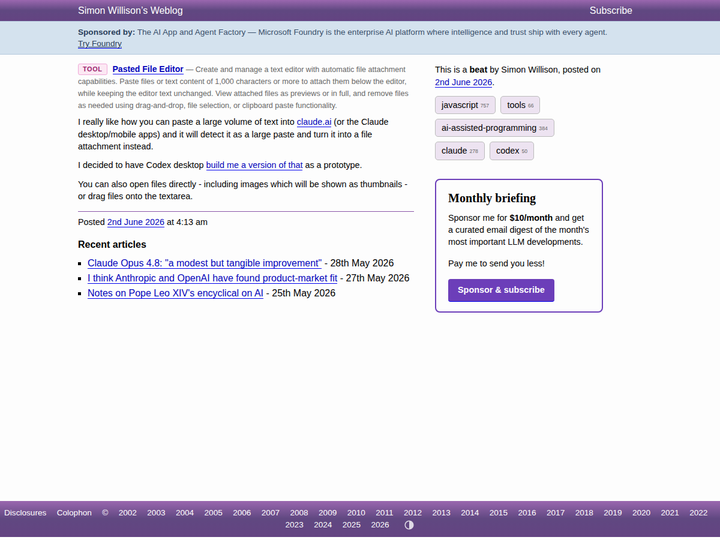720x540 pixels.
Task: Open Colophon footer link
Action: click(x=74, y=512)
